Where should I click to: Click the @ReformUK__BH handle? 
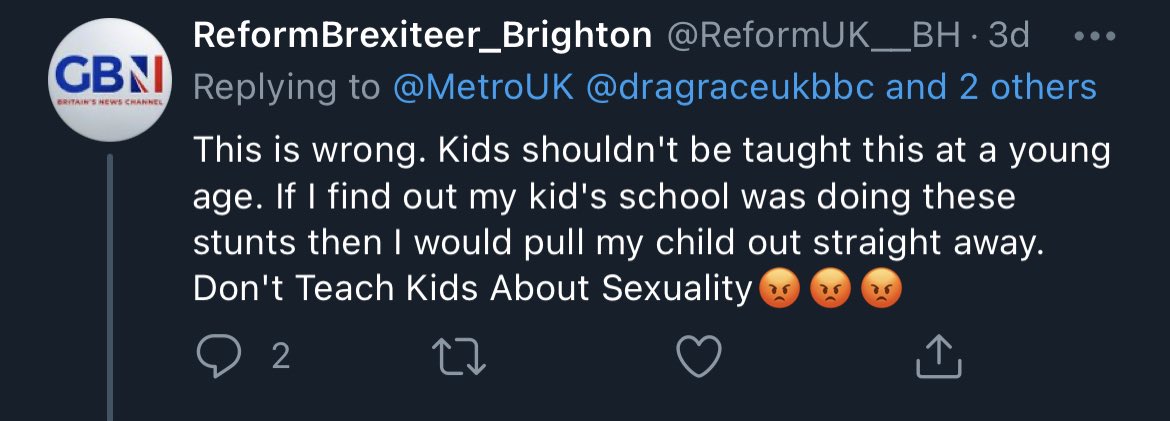point(814,35)
